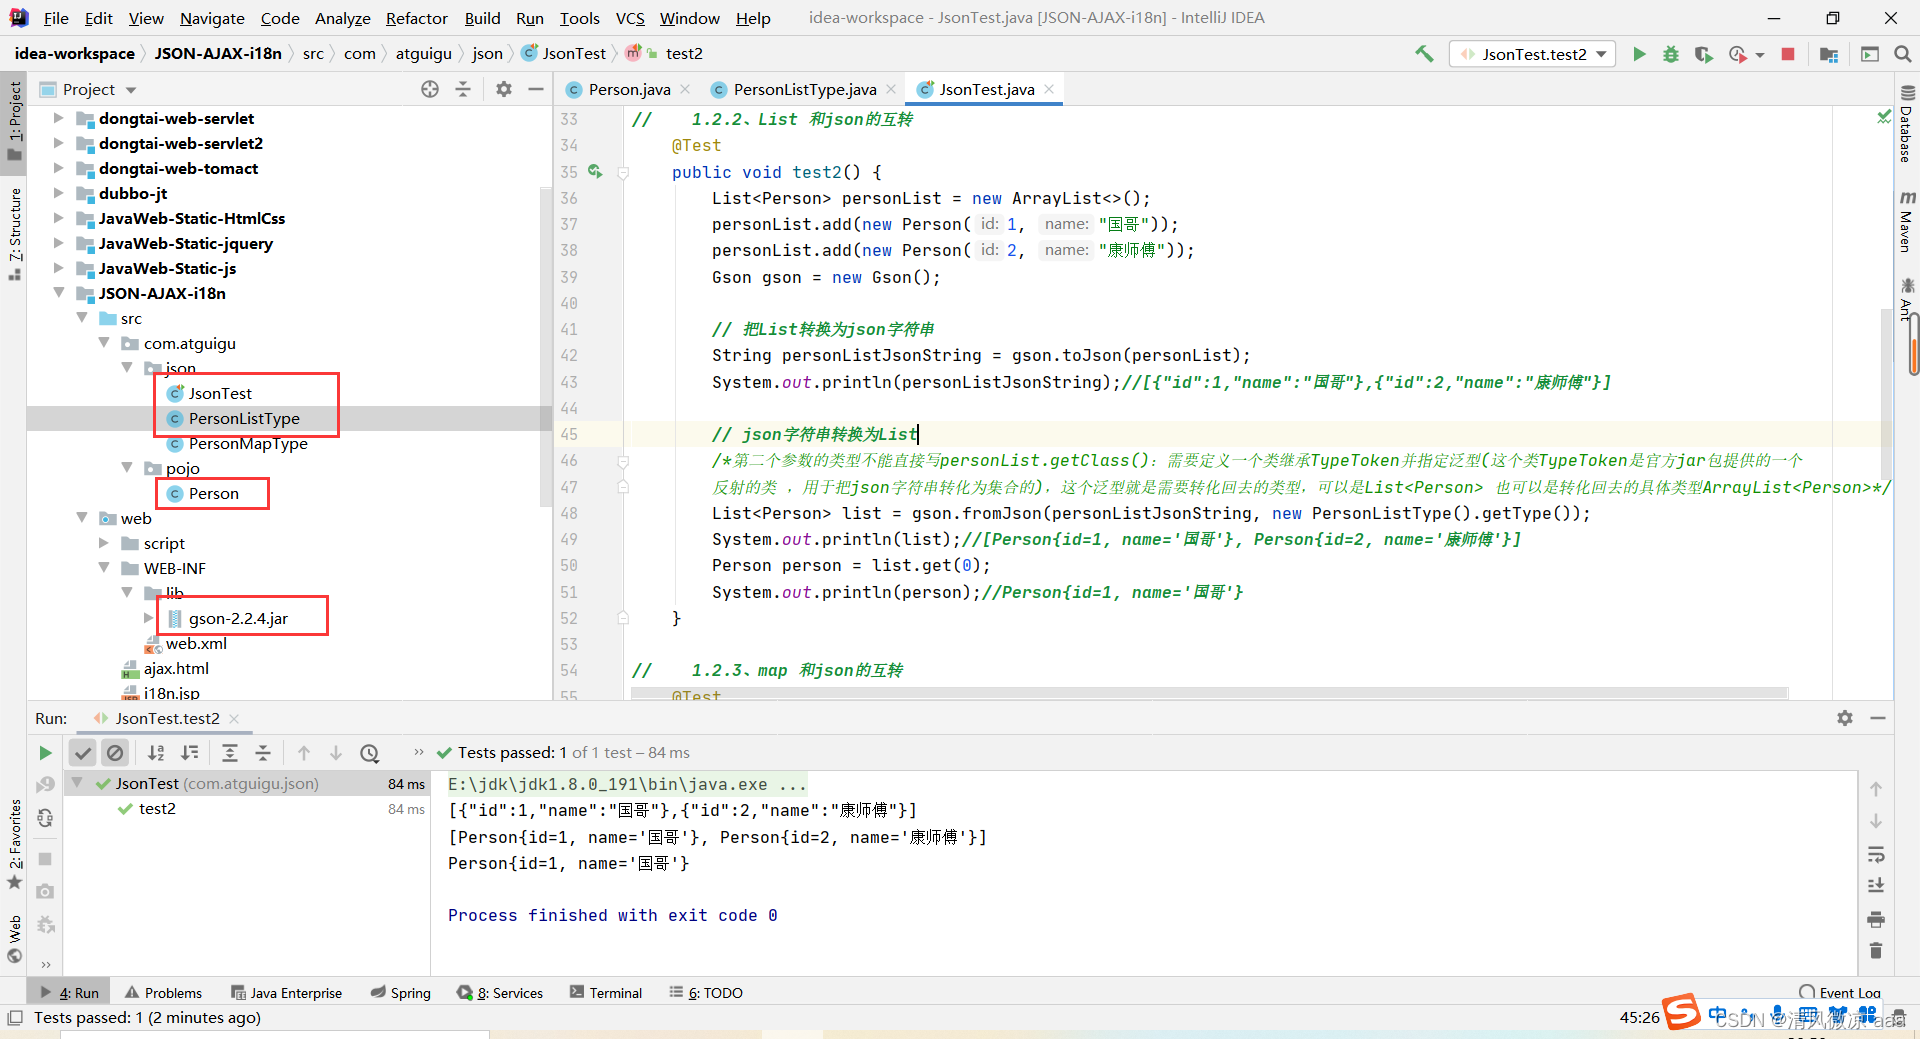The height and width of the screenshot is (1039, 1920).
Task: Open Search Everywhere magnifier icon
Action: point(1903,54)
